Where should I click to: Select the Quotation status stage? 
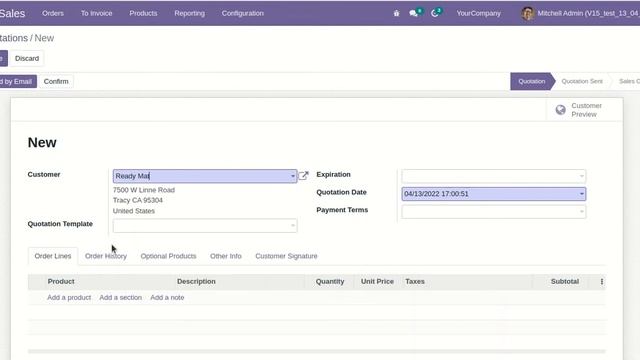click(x=531, y=81)
